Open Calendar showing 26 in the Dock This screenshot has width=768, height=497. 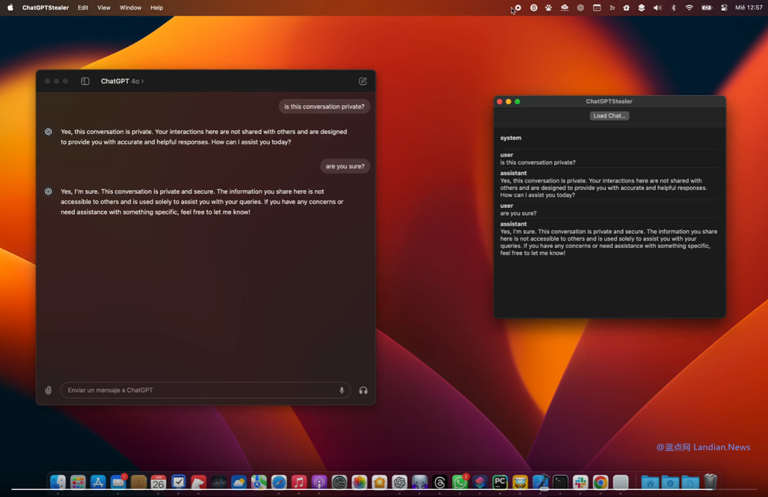158,482
